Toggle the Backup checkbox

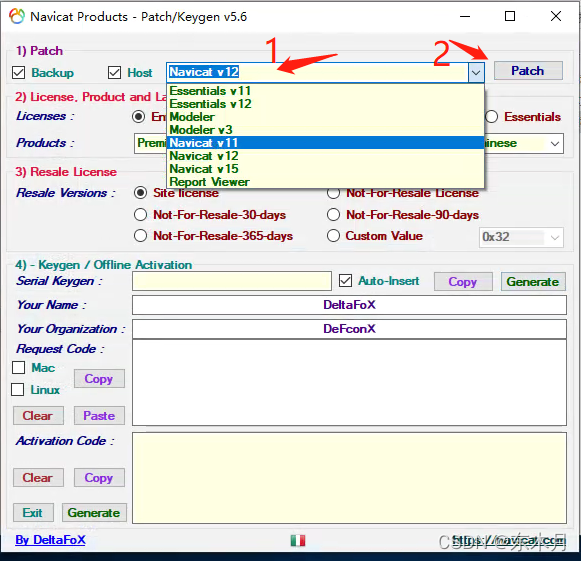tap(19, 73)
